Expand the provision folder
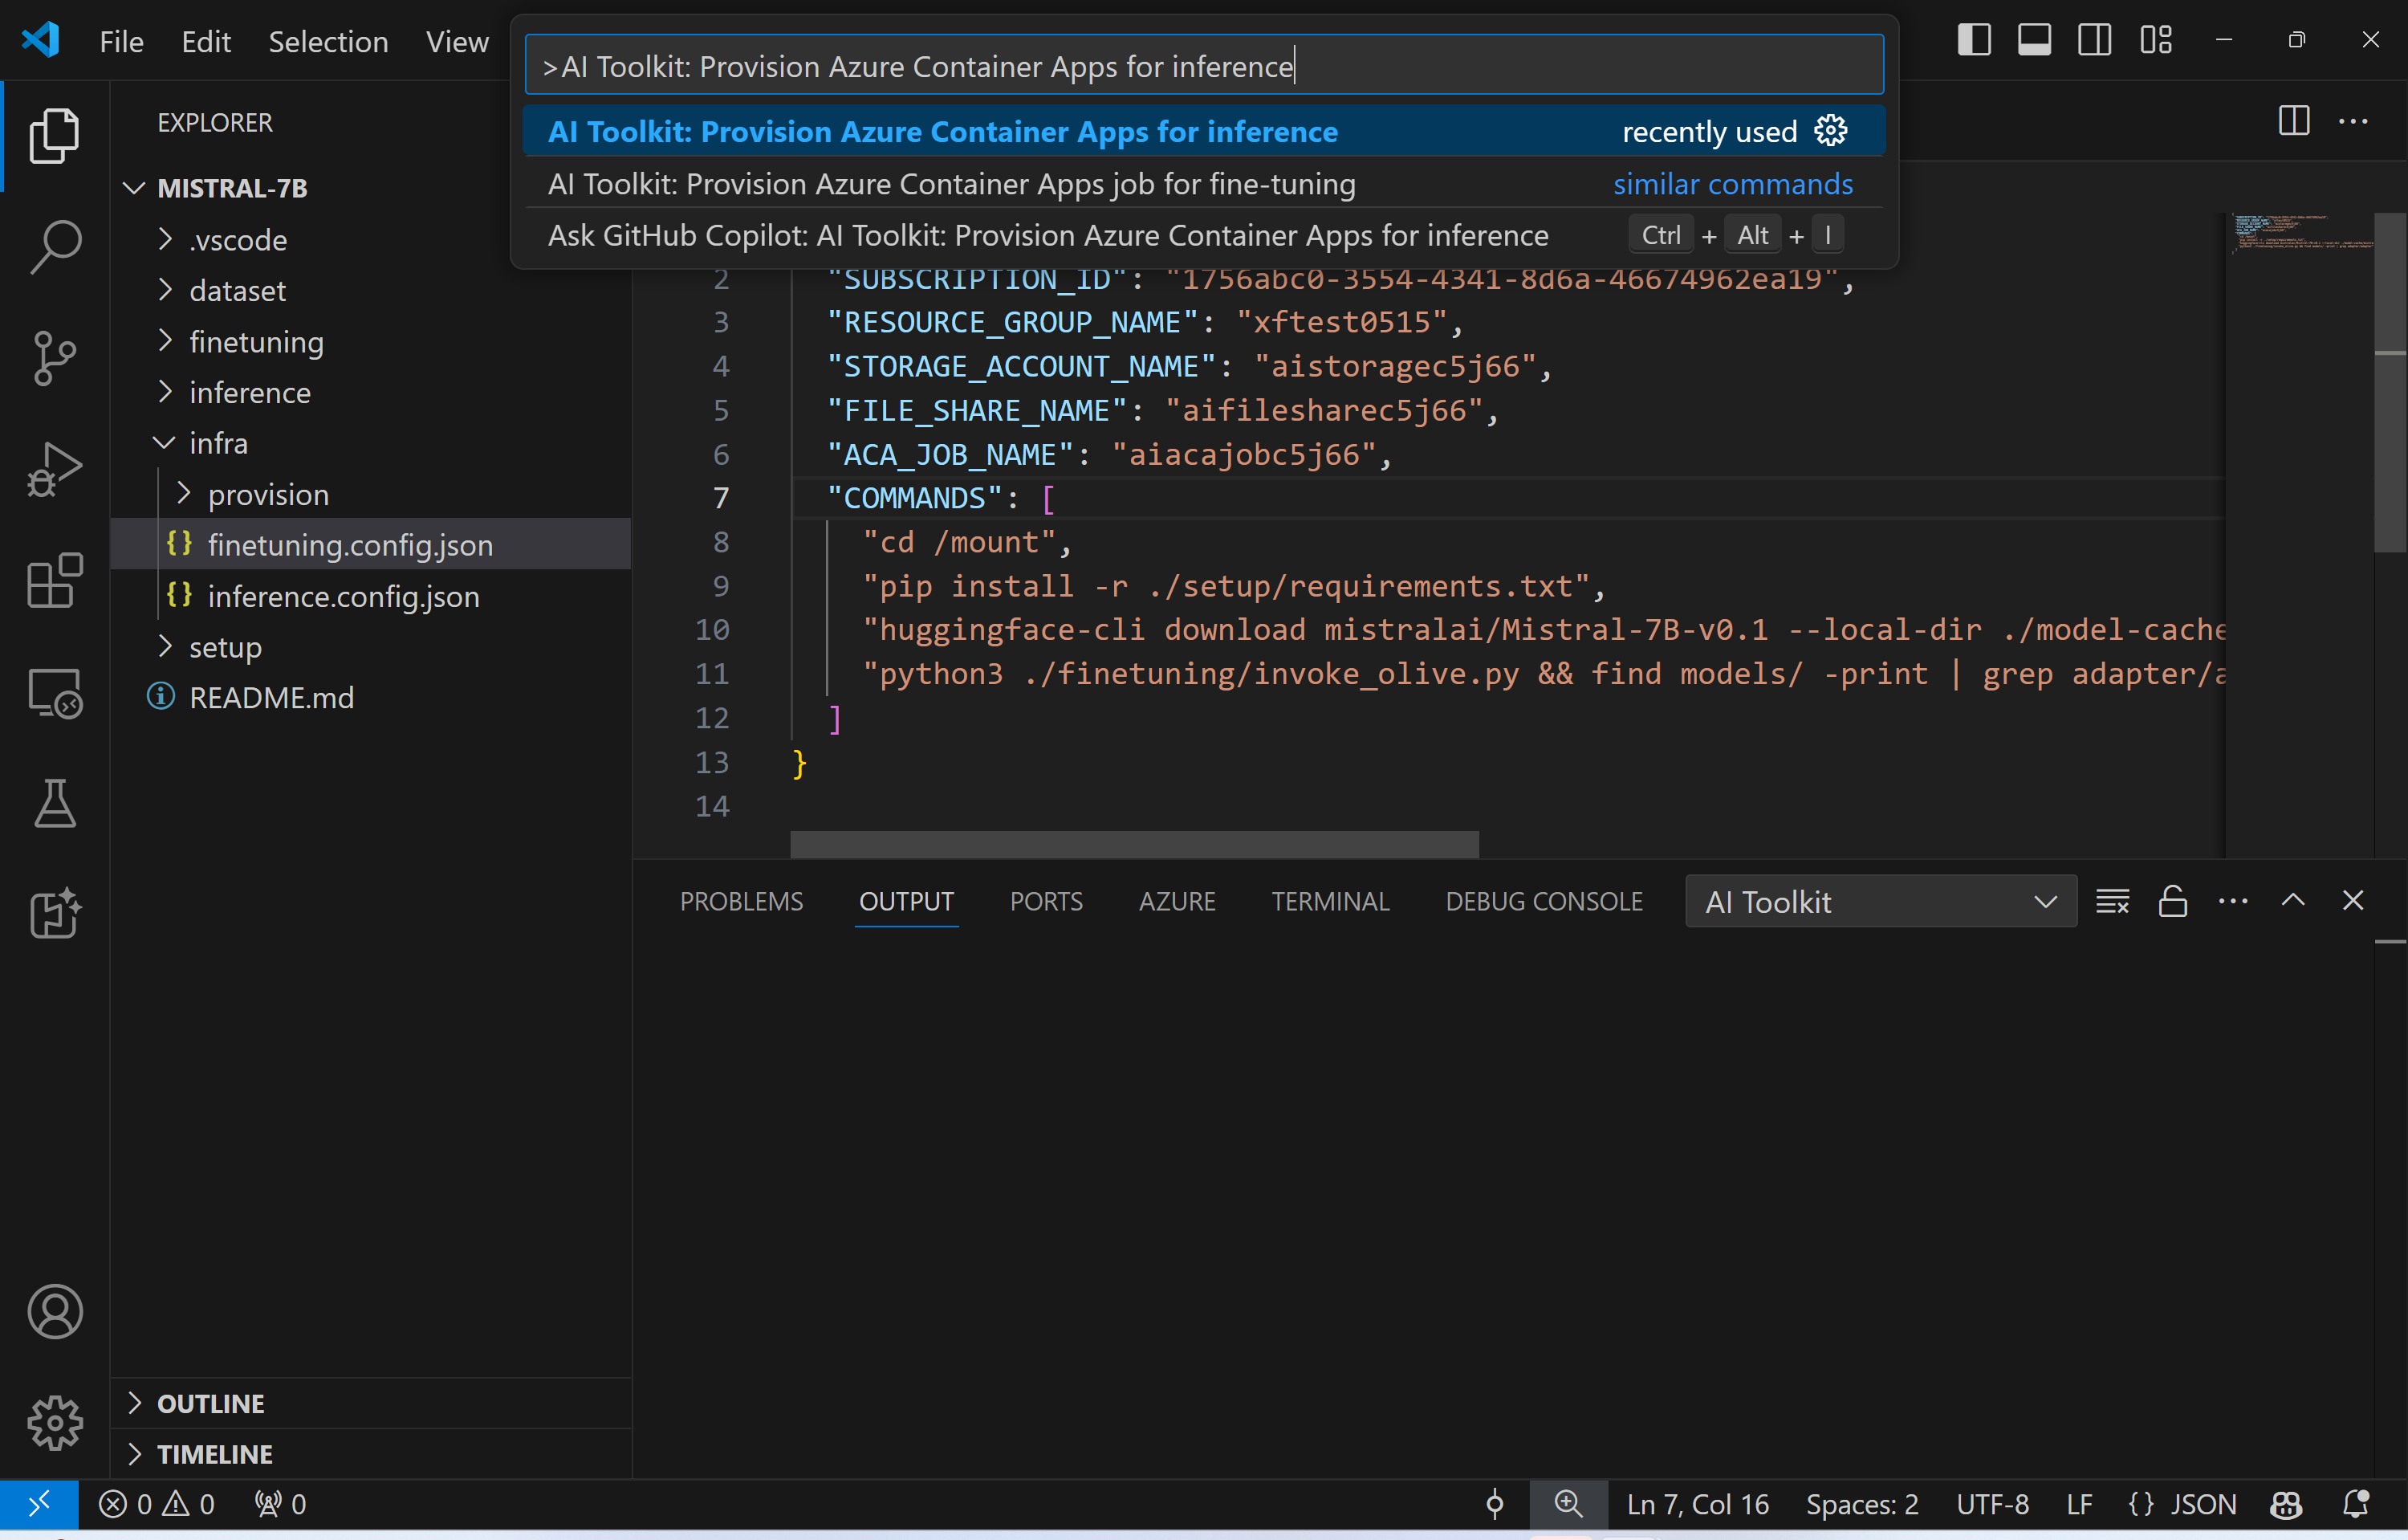The image size is (2408, 1540). 184,494
